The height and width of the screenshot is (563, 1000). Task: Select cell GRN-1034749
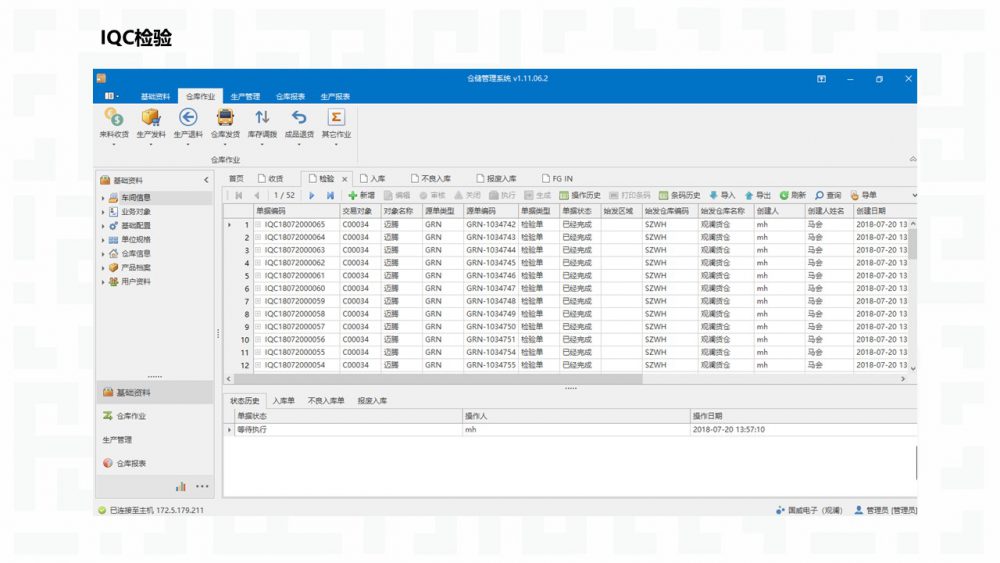pyautogui.click(x=491, y=314)
